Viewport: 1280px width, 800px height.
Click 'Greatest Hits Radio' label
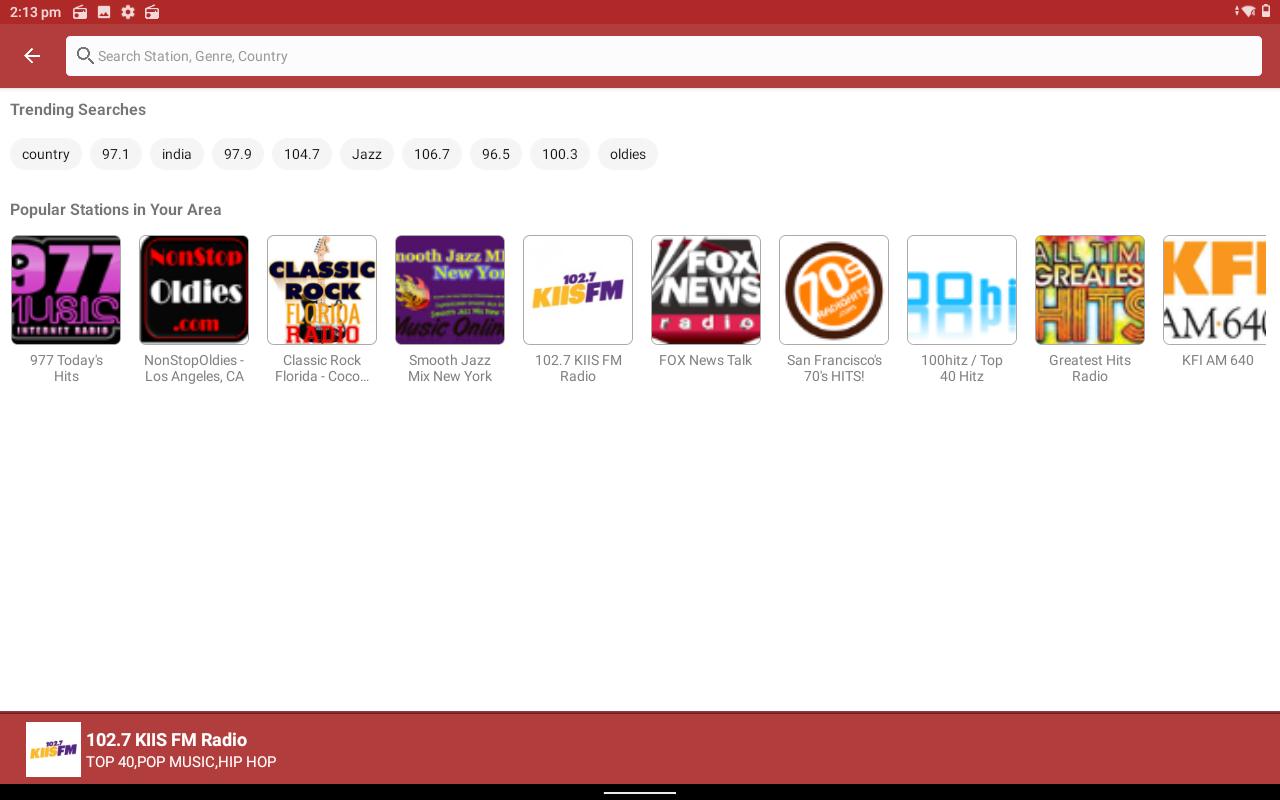[x=1090, y=368]
